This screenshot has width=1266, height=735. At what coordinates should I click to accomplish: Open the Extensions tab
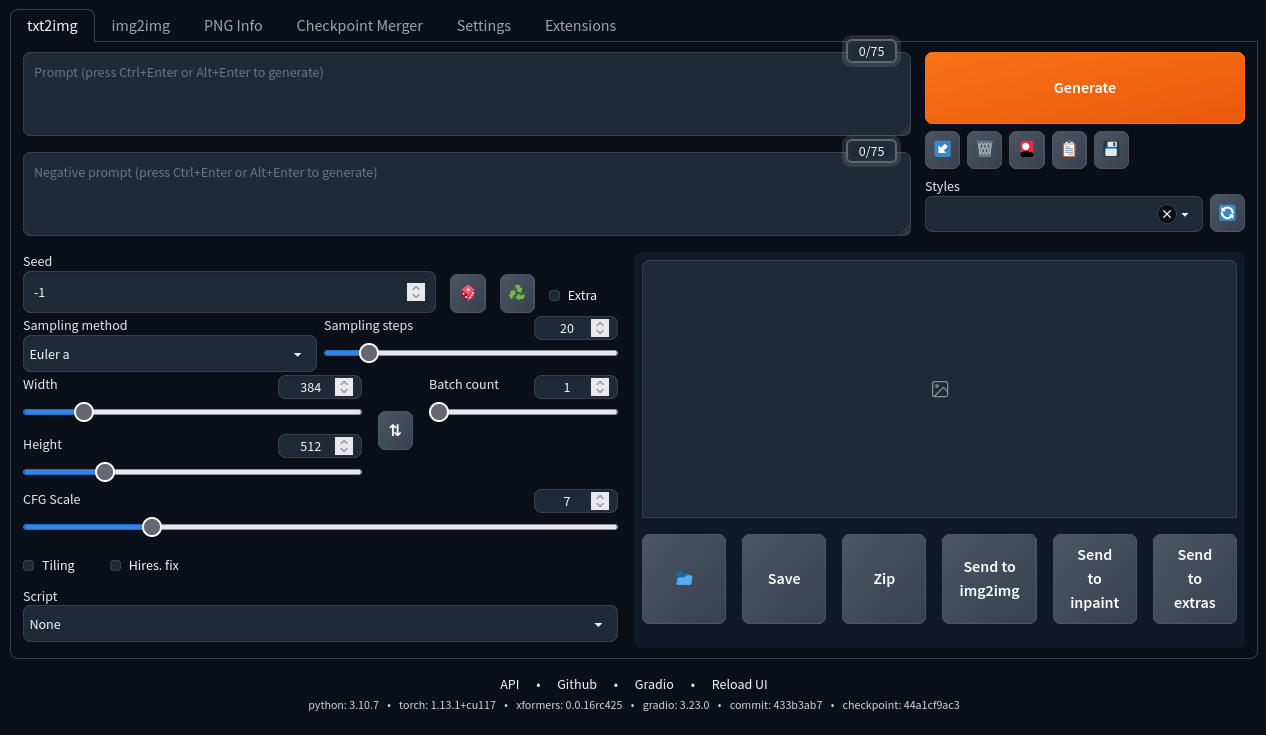point(580,26)
